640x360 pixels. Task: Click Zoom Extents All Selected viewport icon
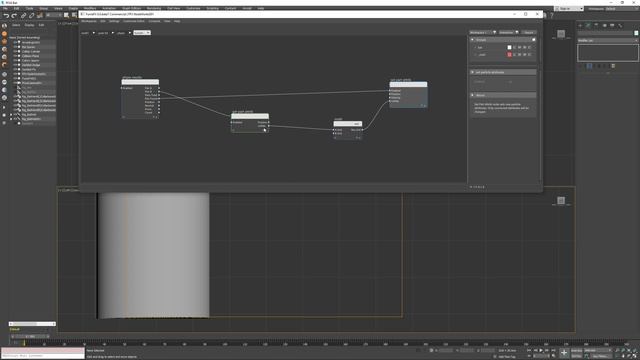635,351
